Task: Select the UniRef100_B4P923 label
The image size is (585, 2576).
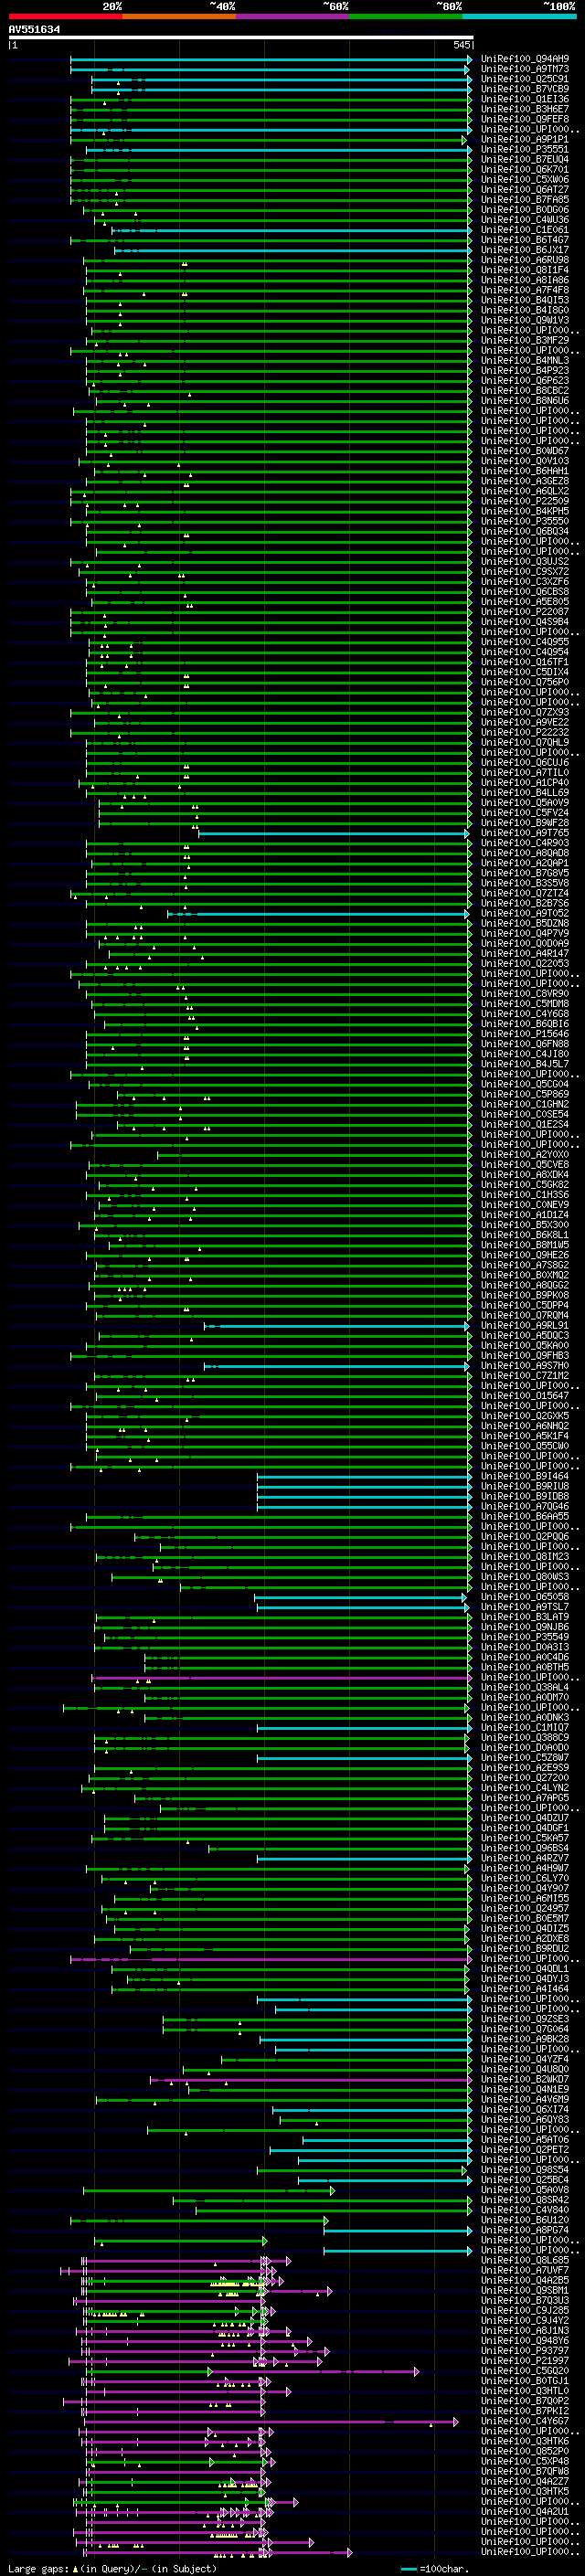Action: (x=525, y=371)
